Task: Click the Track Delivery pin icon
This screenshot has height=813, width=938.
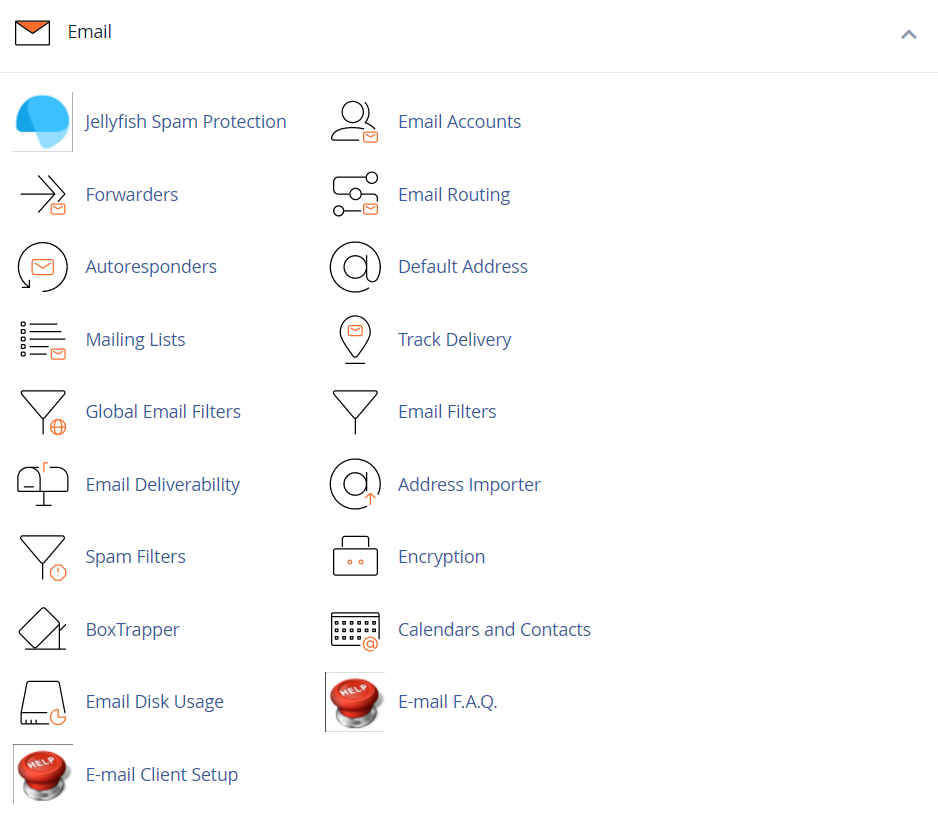Action: pos(355,340)
